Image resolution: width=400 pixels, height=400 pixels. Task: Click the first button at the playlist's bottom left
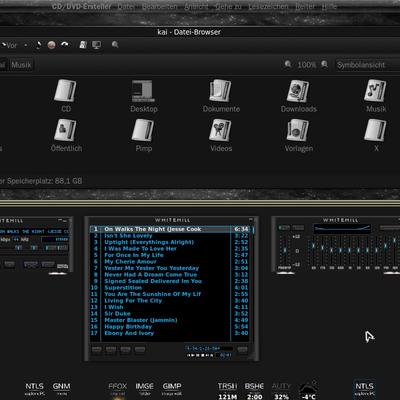pyautogui.click(x=96, y=349)
